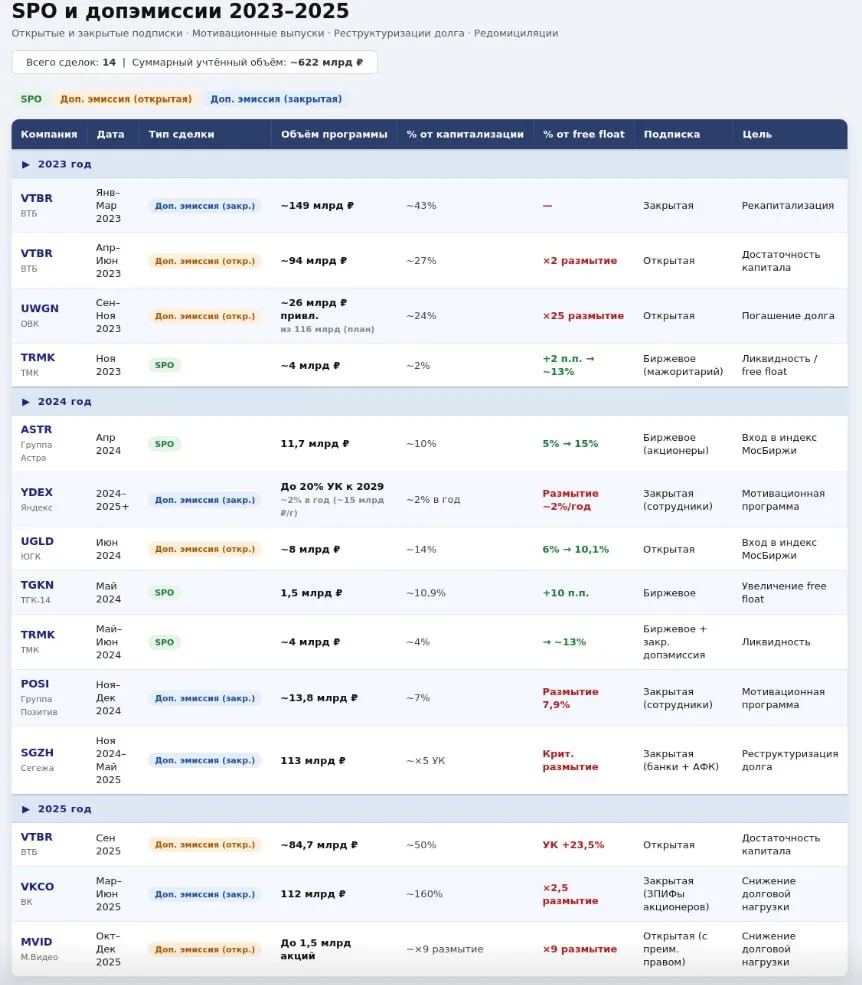
Task: Collapse the 2023 год group triangle
Action: click(x=26, y=165)
